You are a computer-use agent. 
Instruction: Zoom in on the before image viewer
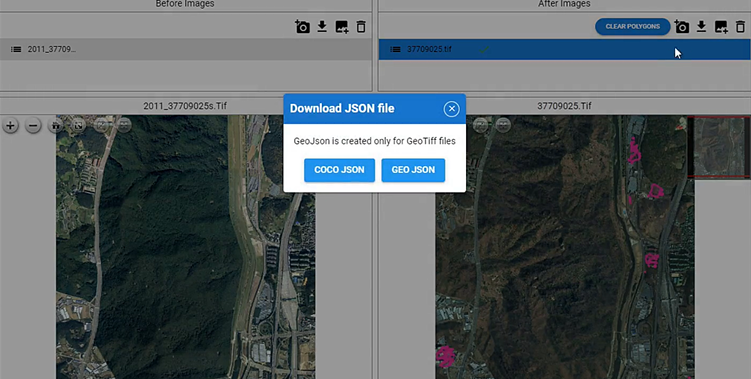click(x=10, y=126)
